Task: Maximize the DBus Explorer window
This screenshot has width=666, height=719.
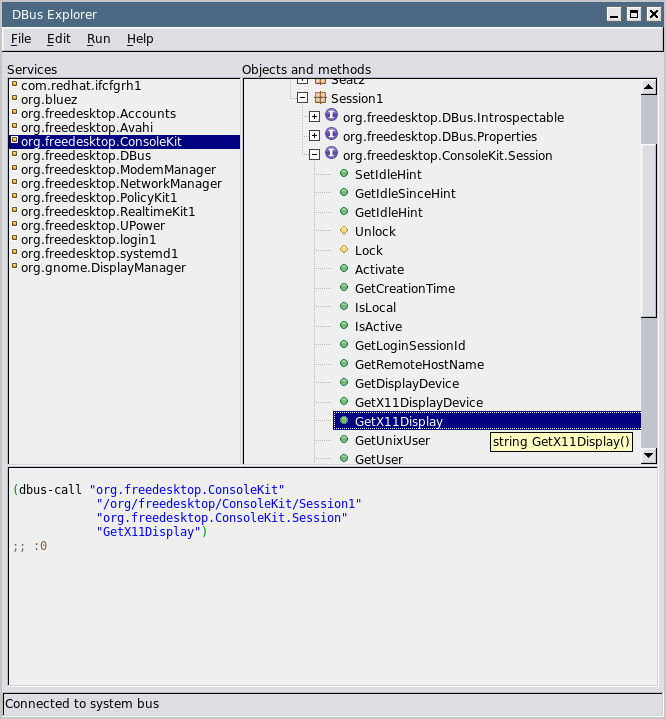Action: tap(633, 14)
